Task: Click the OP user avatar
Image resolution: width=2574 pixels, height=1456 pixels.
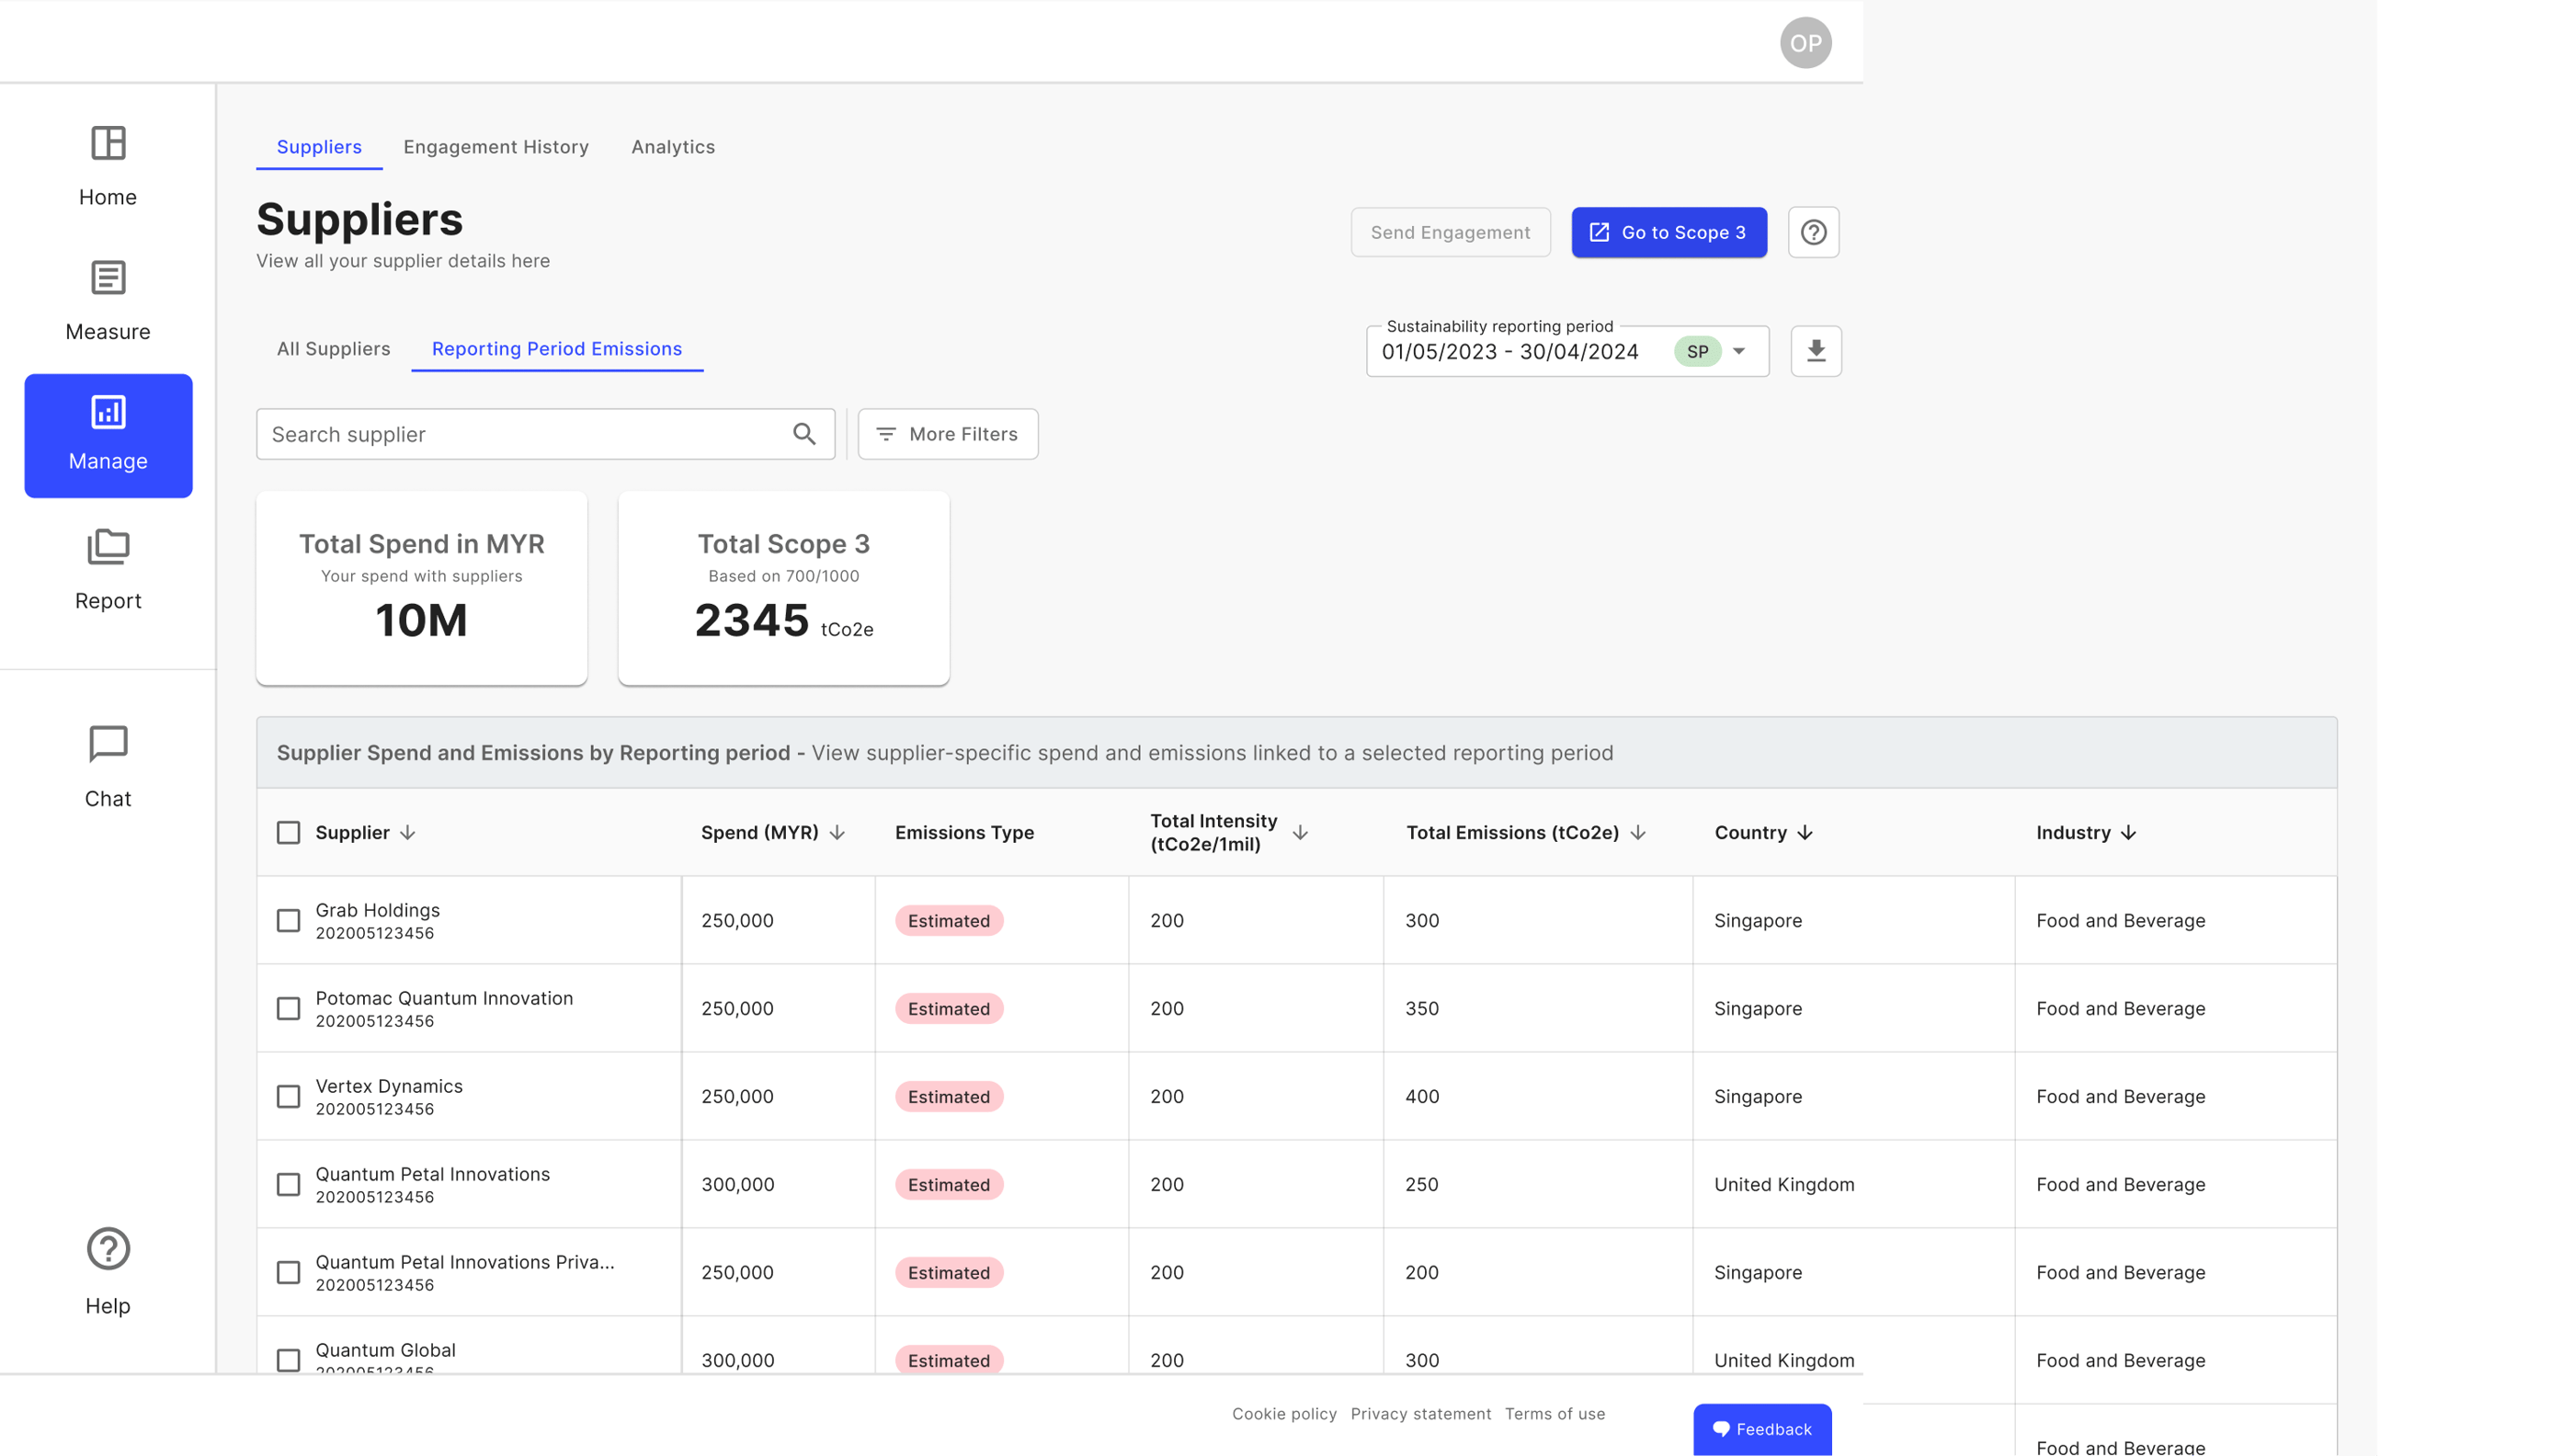Action: [x=1805, y=43]
